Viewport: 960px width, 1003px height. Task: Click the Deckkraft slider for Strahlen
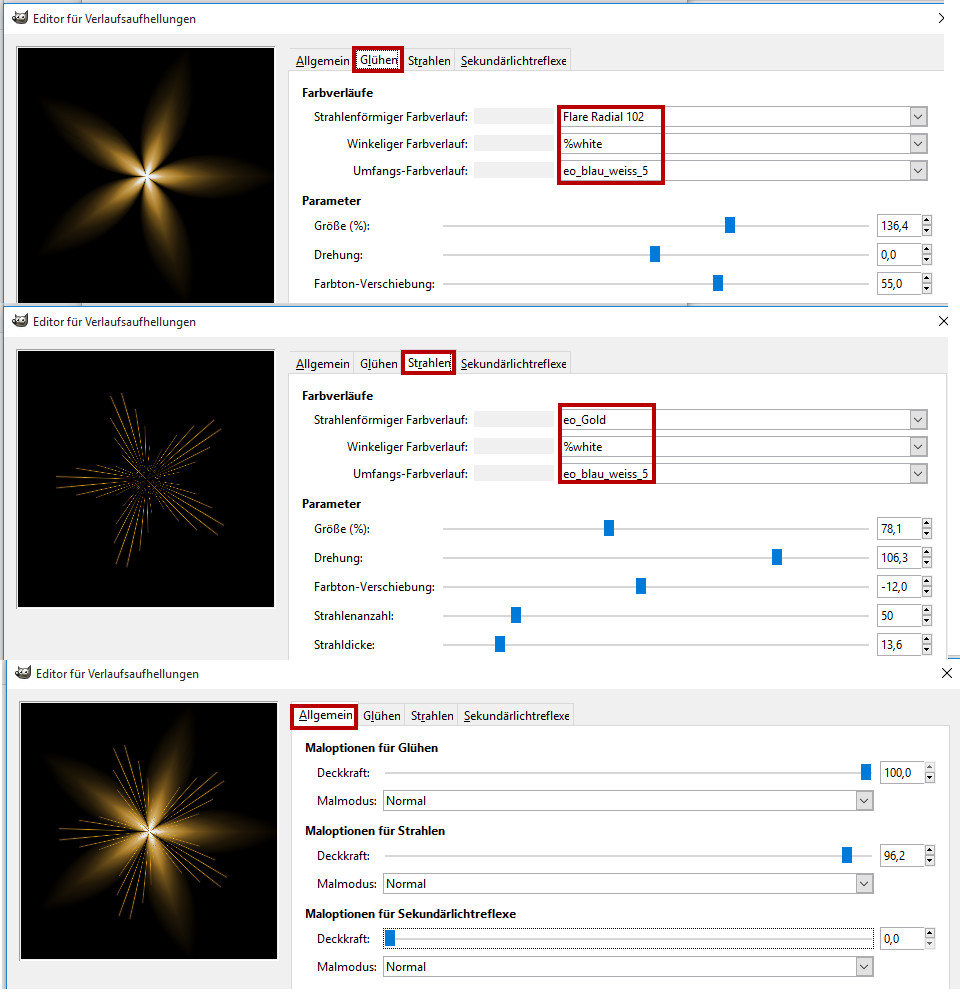pos(628,855)
